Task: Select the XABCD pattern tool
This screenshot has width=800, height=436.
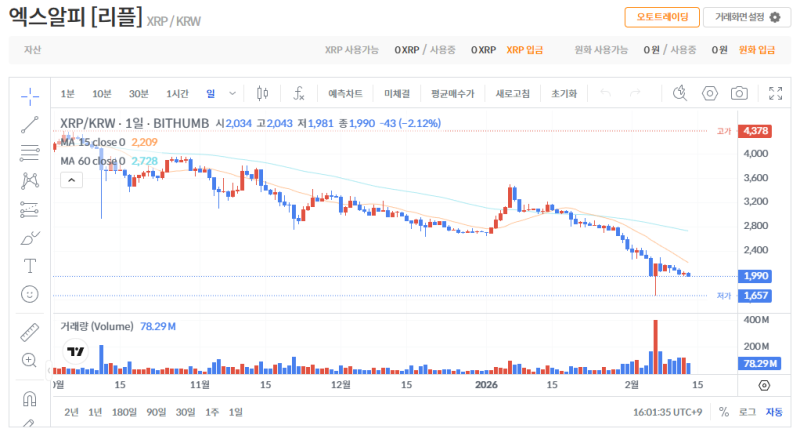Action: click(30, 181)
